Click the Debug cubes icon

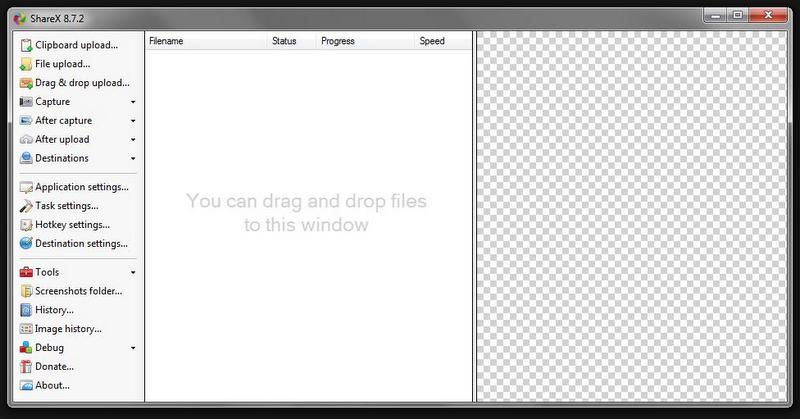[26, 348]
